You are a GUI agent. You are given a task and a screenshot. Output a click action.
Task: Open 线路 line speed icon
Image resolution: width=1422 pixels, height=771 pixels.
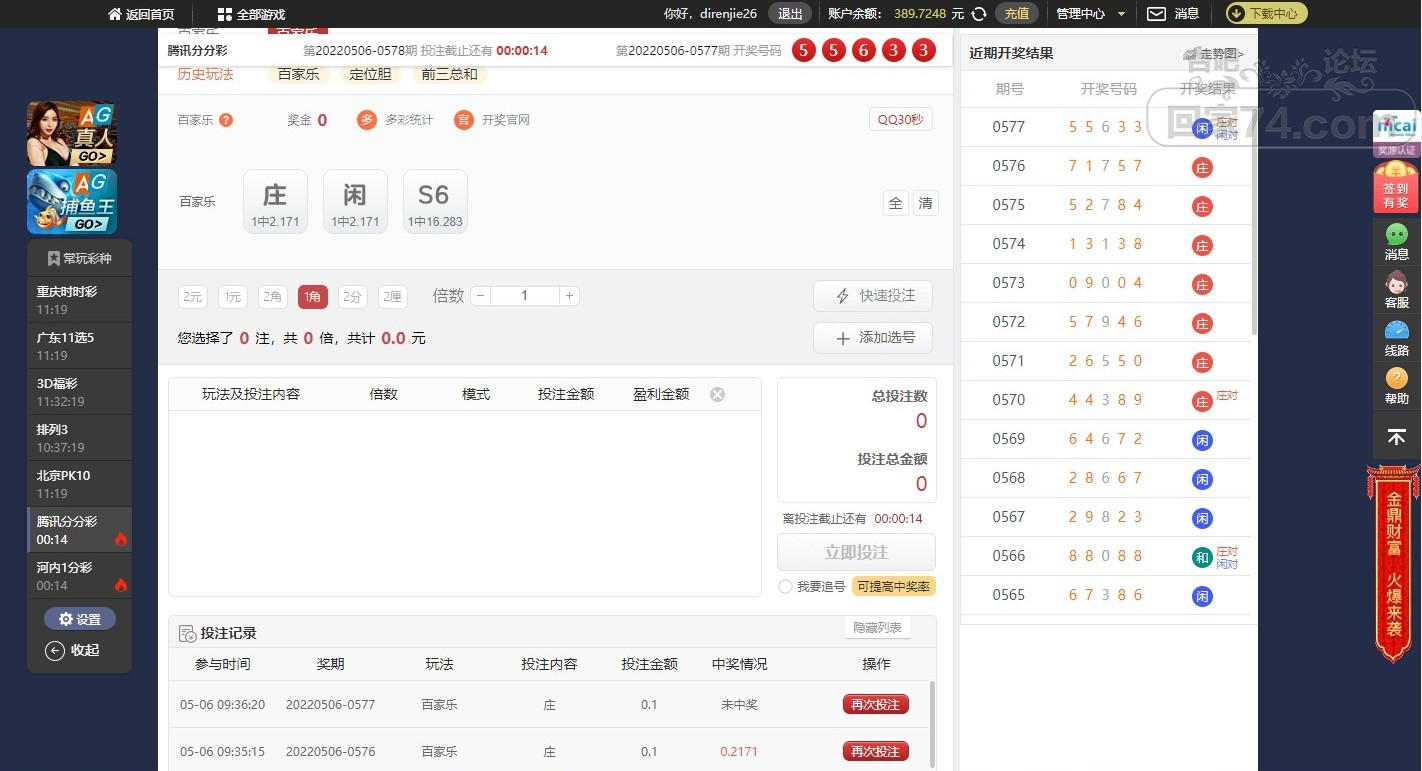tap(1396, 338)
